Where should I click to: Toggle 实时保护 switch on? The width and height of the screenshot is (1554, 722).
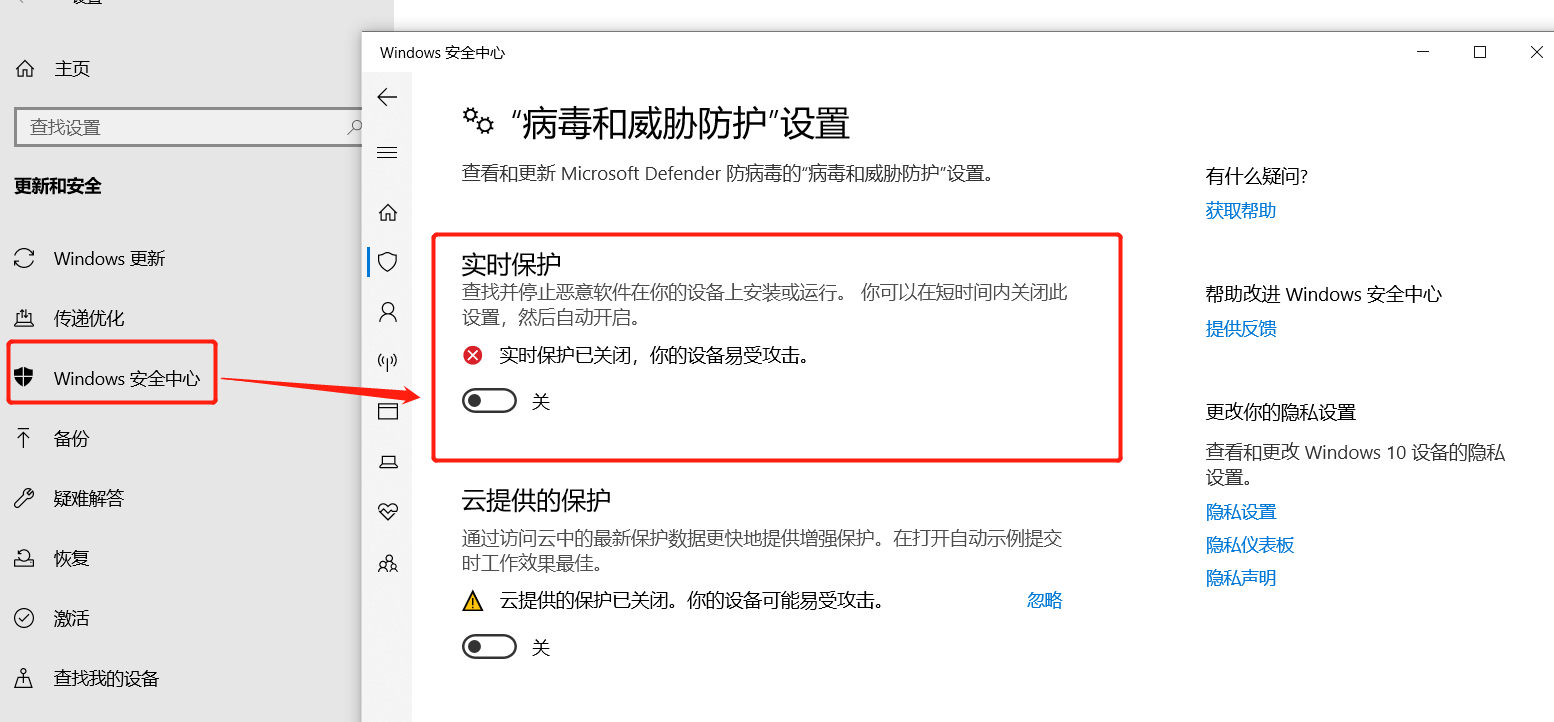click(489, 401)
